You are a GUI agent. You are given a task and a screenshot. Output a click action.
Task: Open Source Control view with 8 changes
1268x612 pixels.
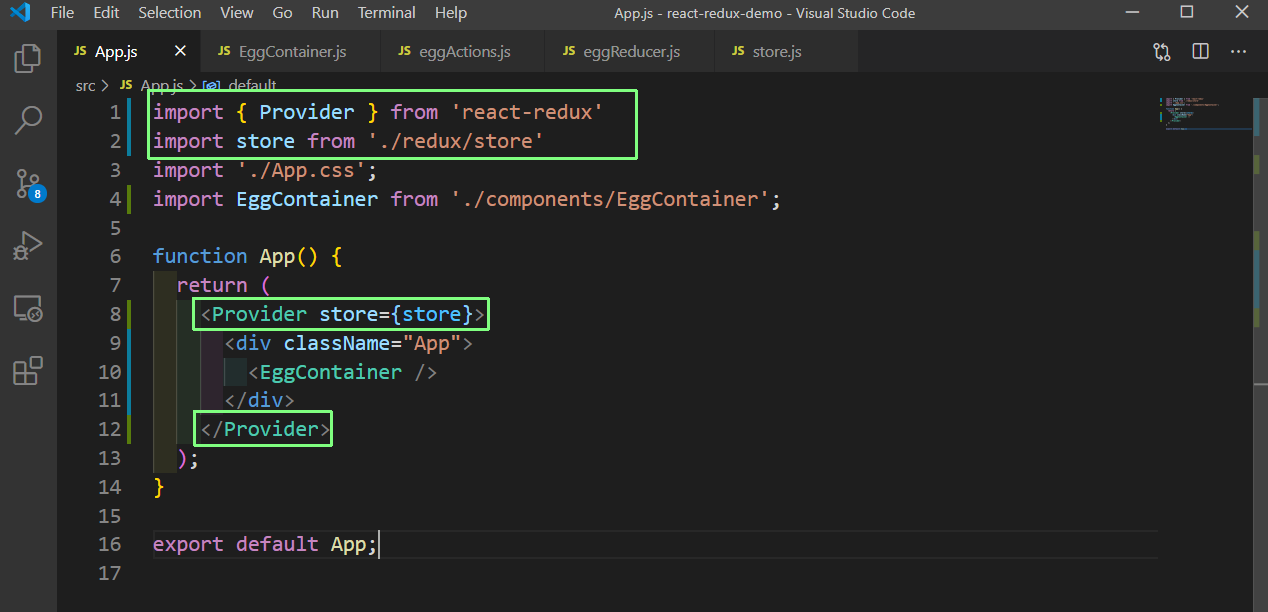28,184
